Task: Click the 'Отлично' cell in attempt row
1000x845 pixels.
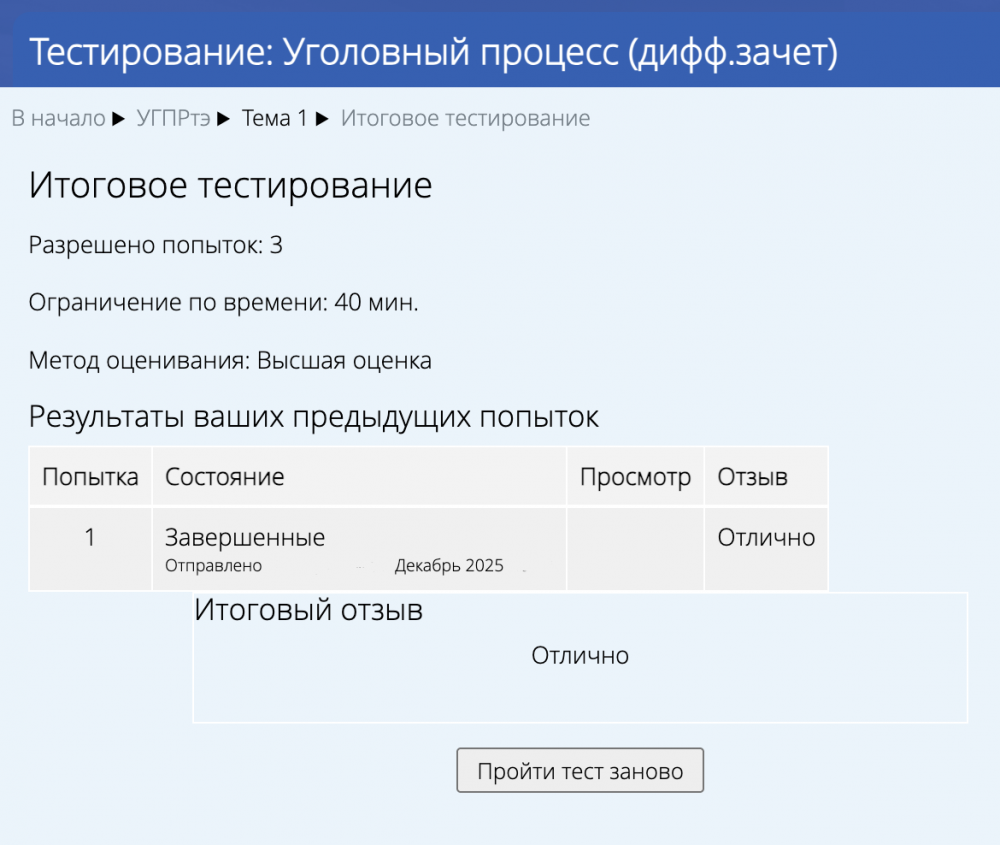Action: coord(766,538)
